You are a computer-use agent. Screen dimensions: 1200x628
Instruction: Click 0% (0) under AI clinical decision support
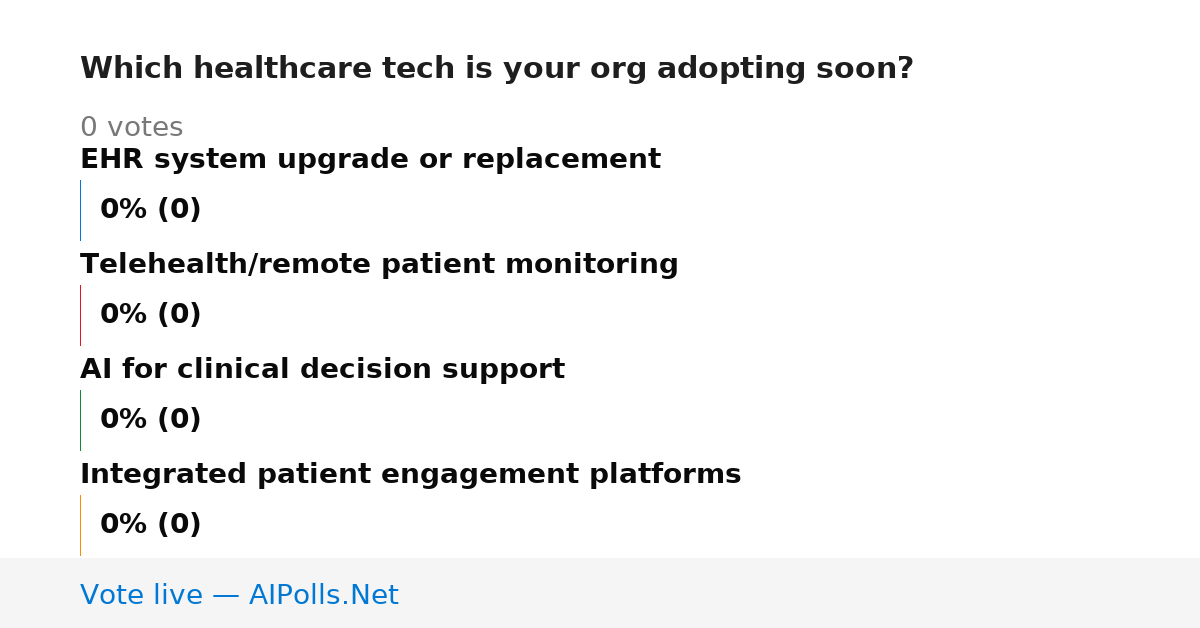tap(150, 420)
